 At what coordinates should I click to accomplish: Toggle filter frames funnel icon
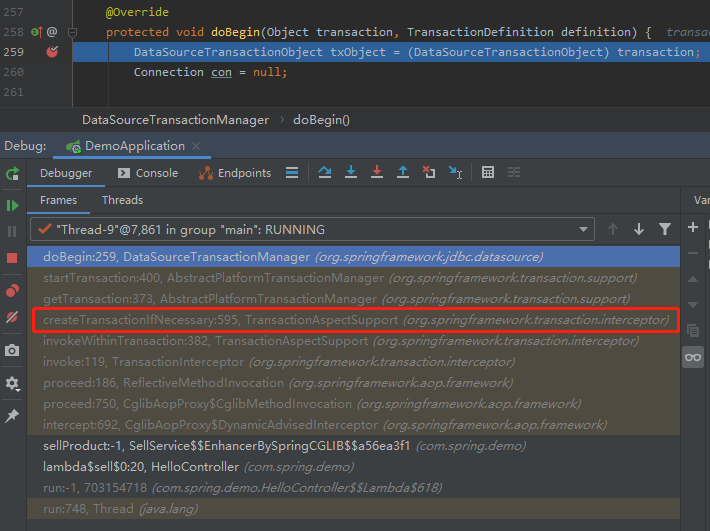[x=664, y=230]
